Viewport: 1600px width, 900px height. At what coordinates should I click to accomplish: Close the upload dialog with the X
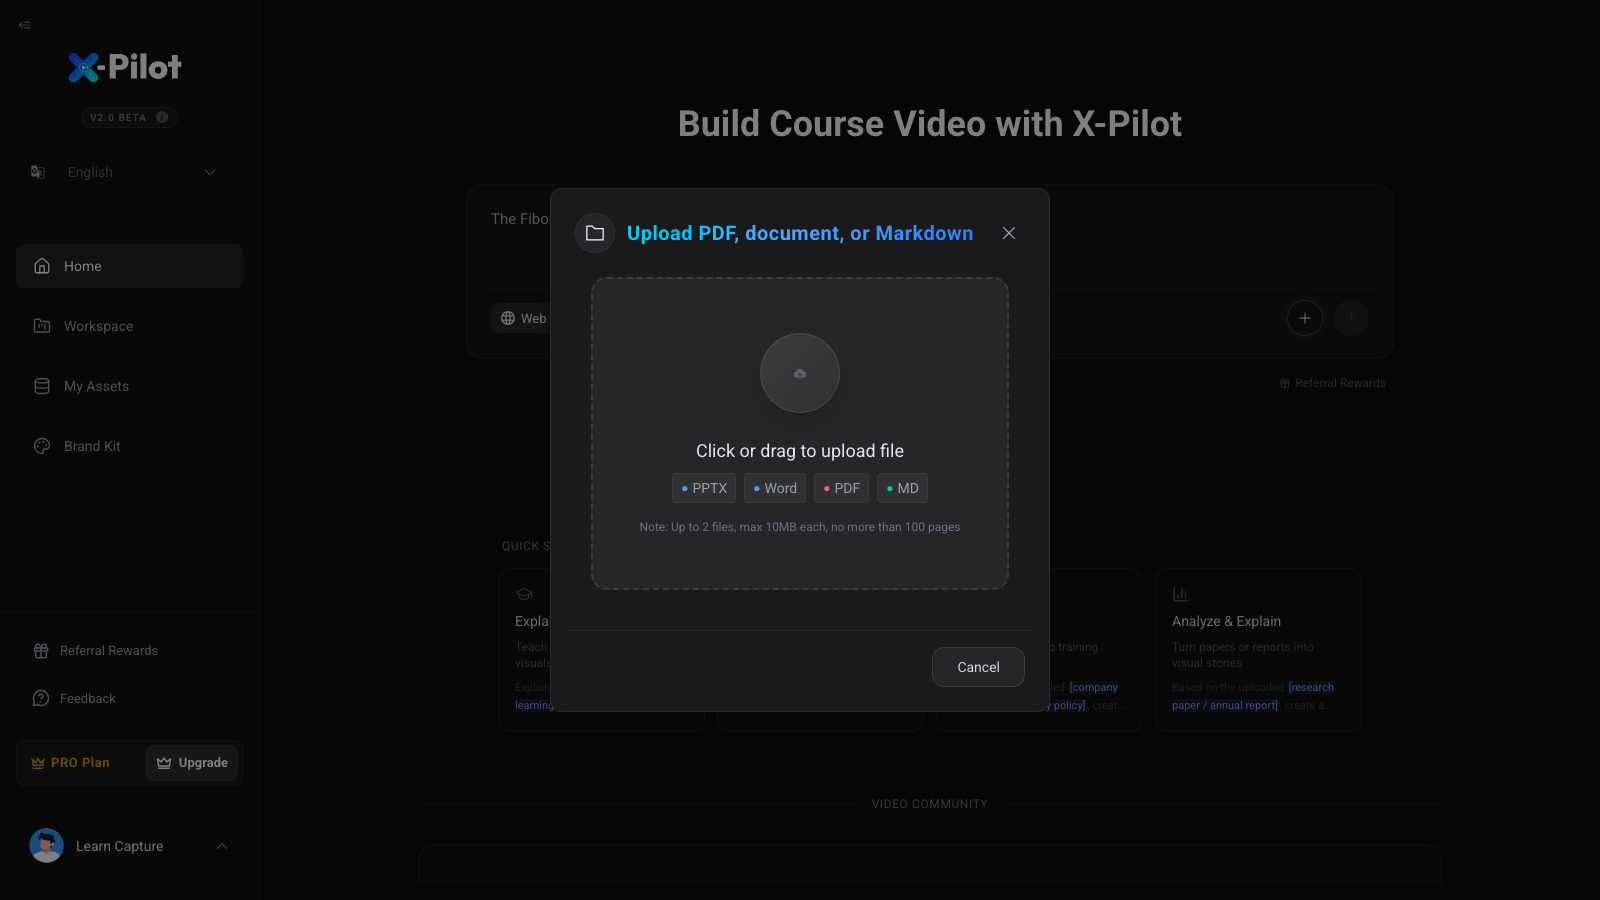coord(1009,233)
